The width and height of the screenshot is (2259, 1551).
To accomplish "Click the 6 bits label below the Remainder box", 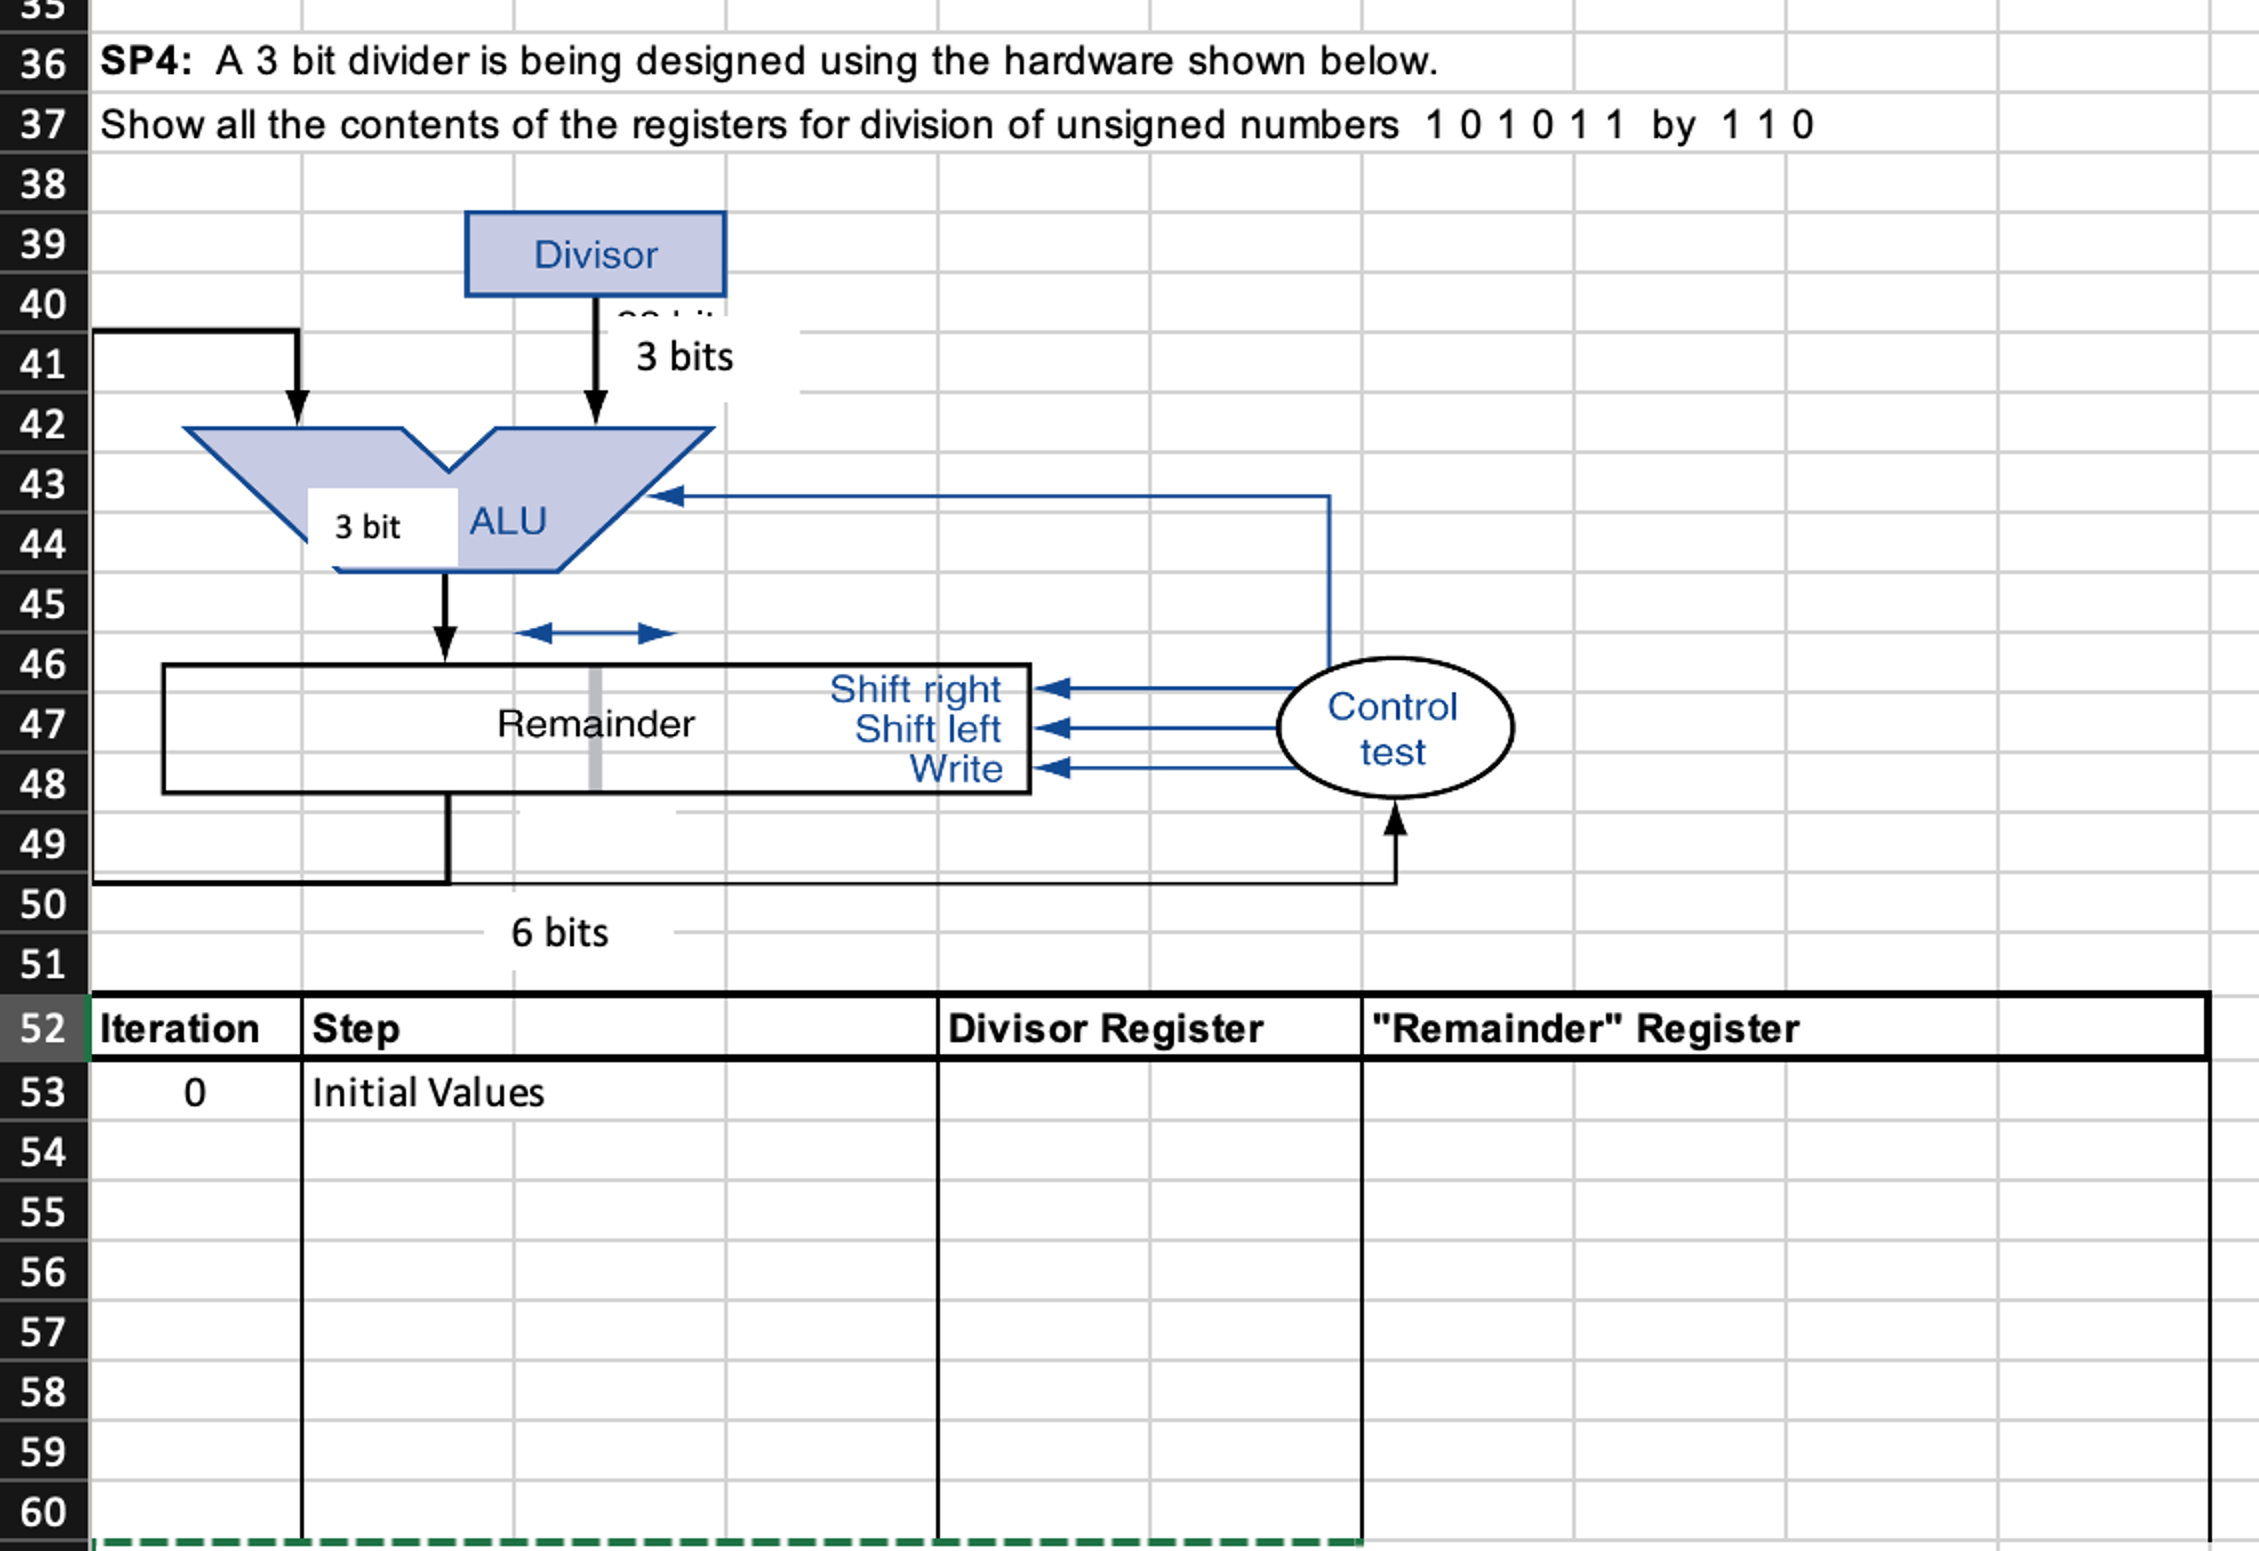I will [561, 932].
